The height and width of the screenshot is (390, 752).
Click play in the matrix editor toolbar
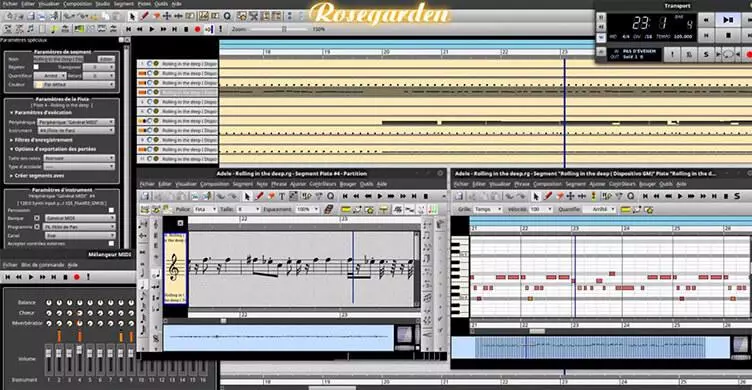pos(680,196)
